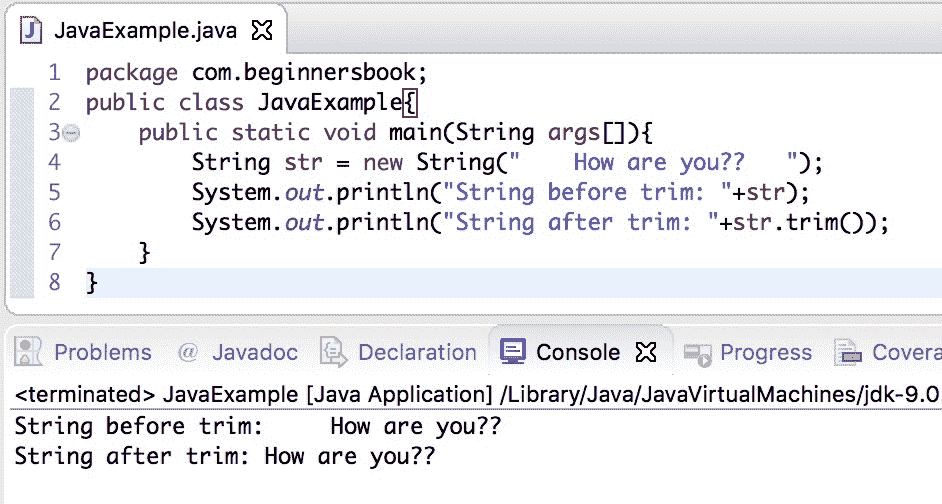Screen dimensions: 942x504
Task: Click the Progress view icon
Action: pos(697,352)
